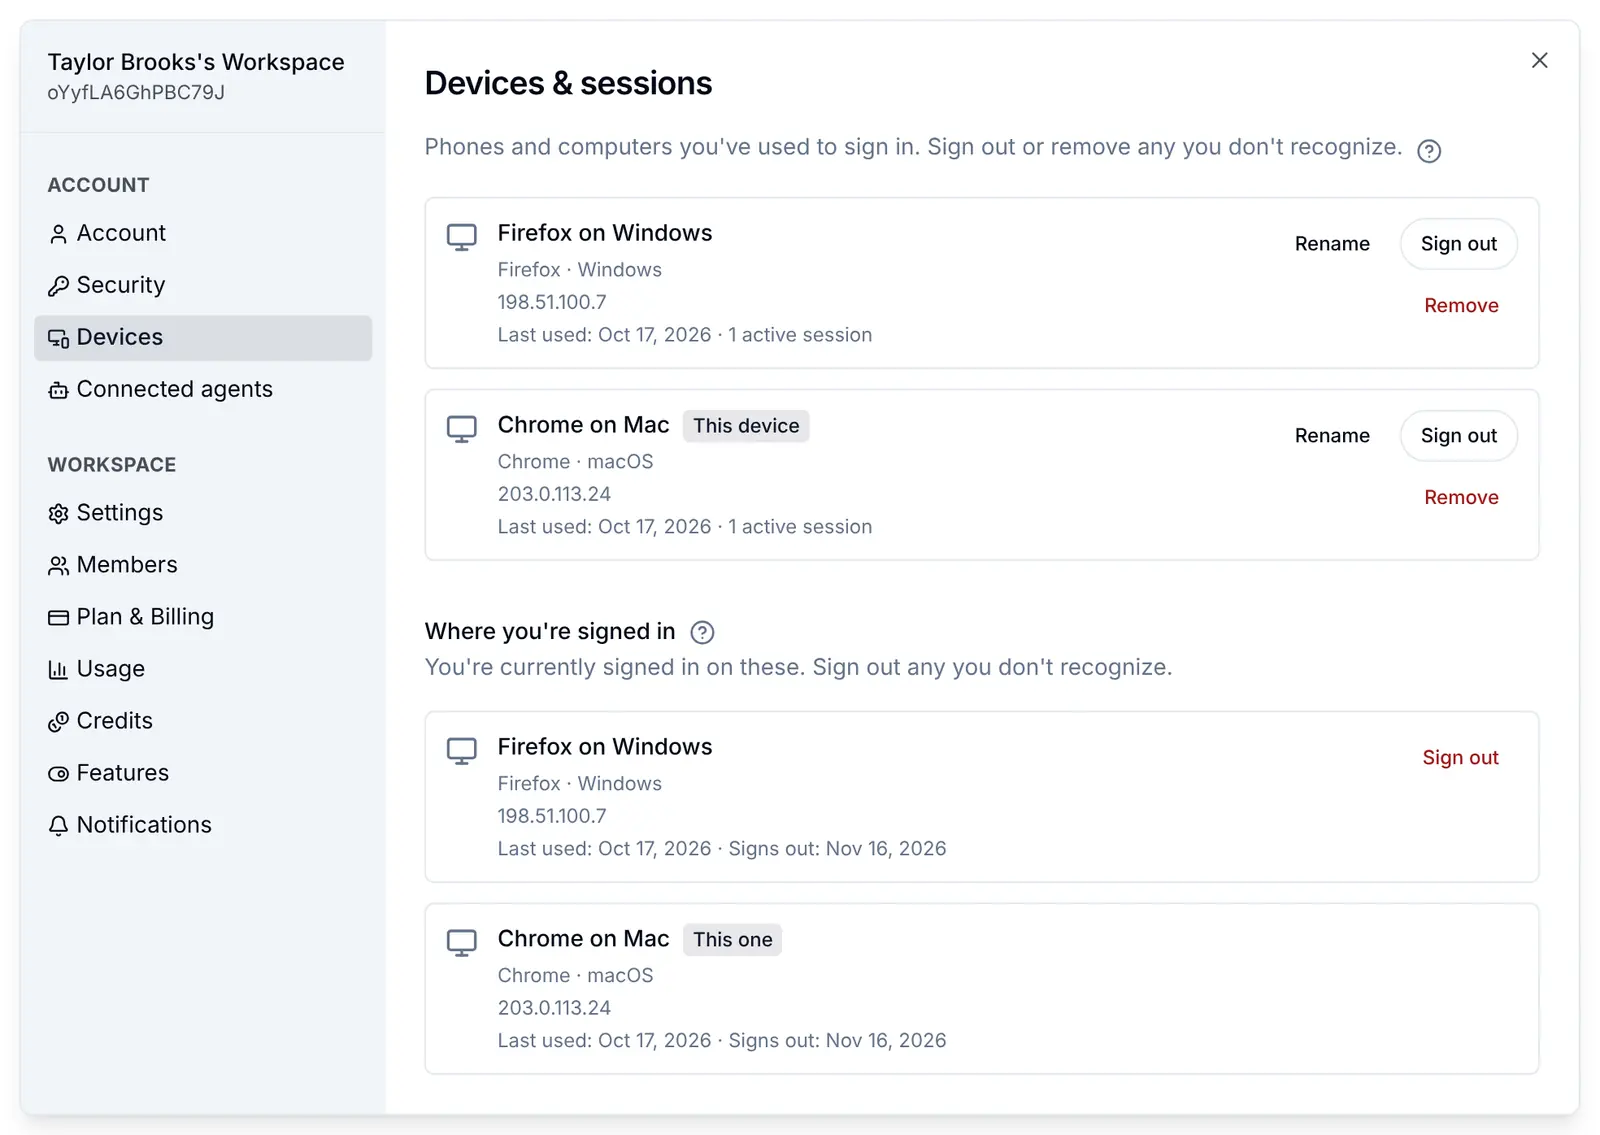Click IP 203.0.113.24 in signed-in sessions
Viewport: 1600px width, 1135px height.
coord(554,1008)
